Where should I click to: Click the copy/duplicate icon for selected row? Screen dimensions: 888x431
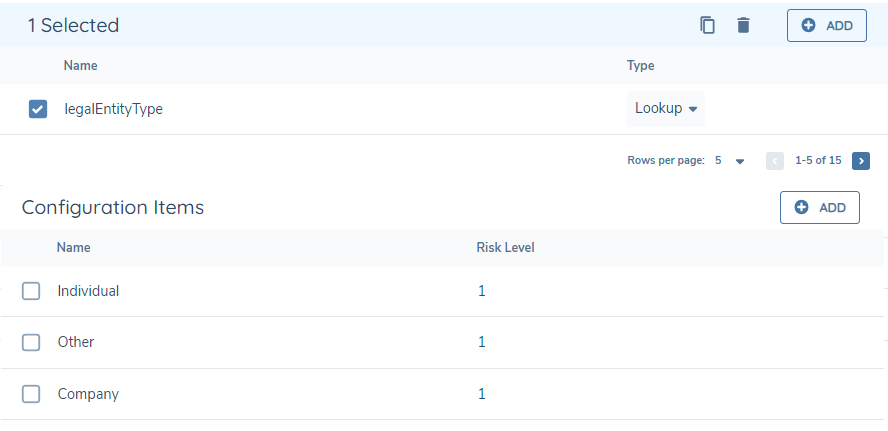click(x=708, y=26)
